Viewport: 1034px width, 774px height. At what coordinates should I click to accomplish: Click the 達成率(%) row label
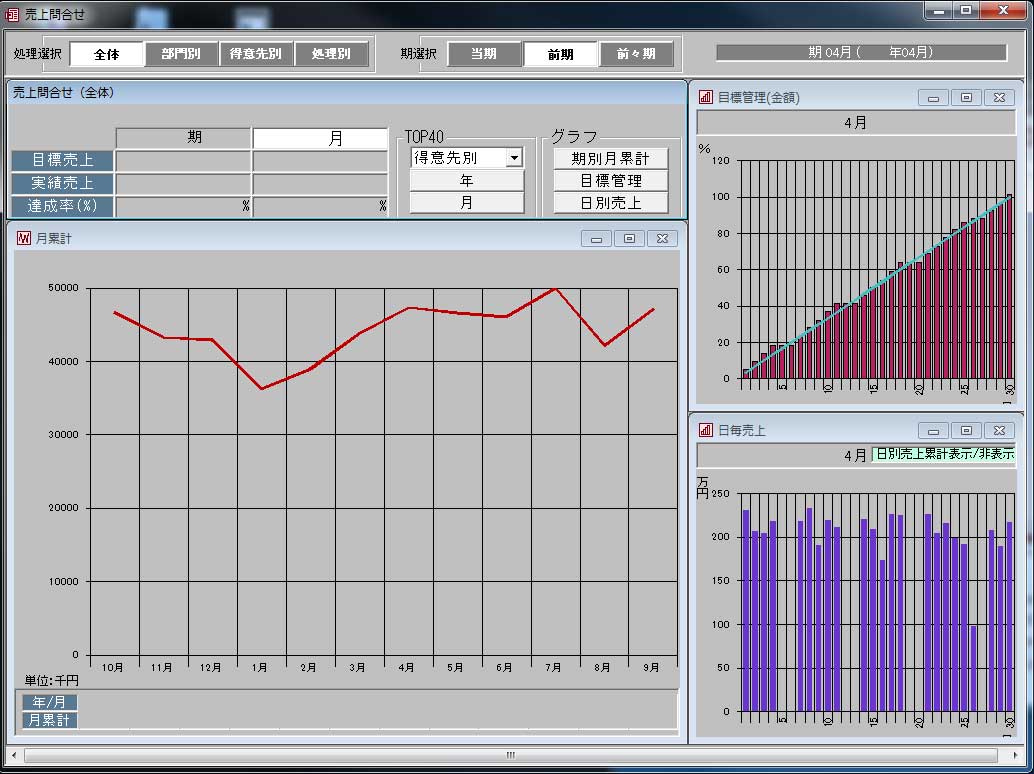[63, 206]
